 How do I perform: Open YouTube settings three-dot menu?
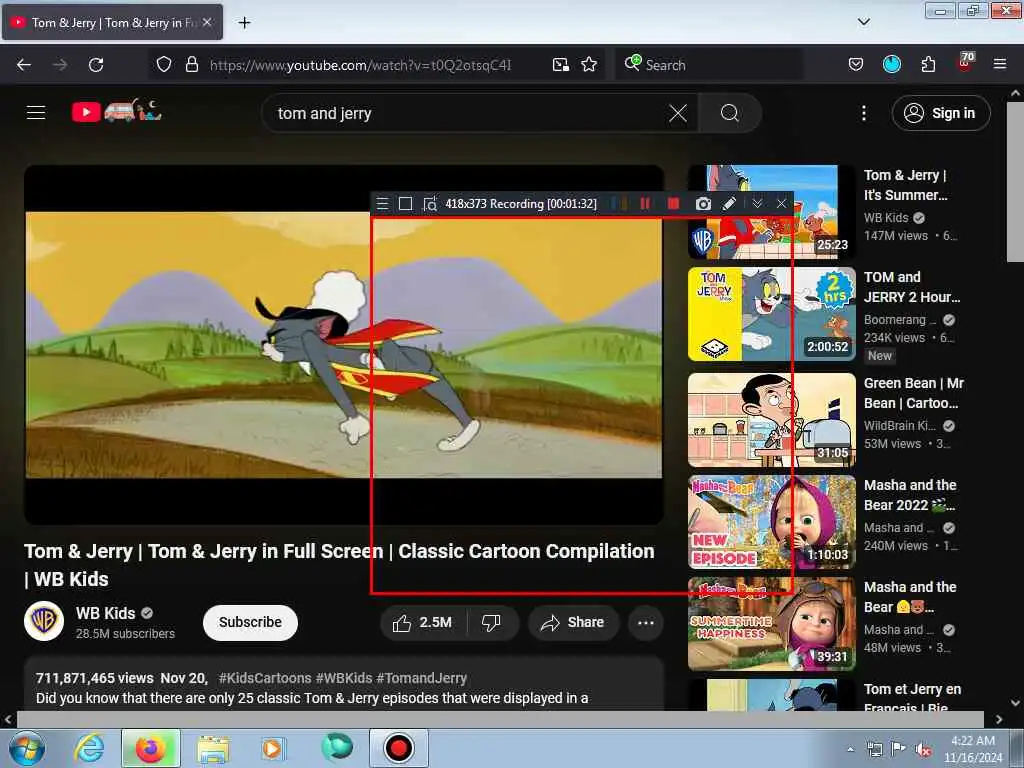pos(863,114)
